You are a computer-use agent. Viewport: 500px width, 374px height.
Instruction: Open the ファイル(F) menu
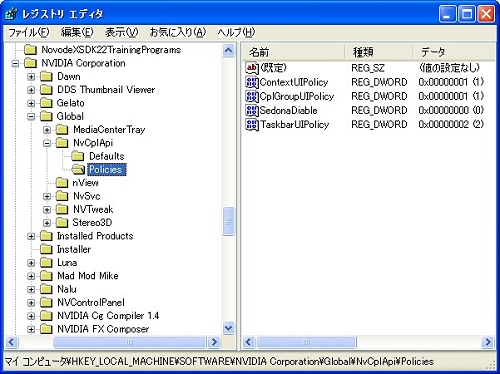pyautogui.click(x=29, y=32)
